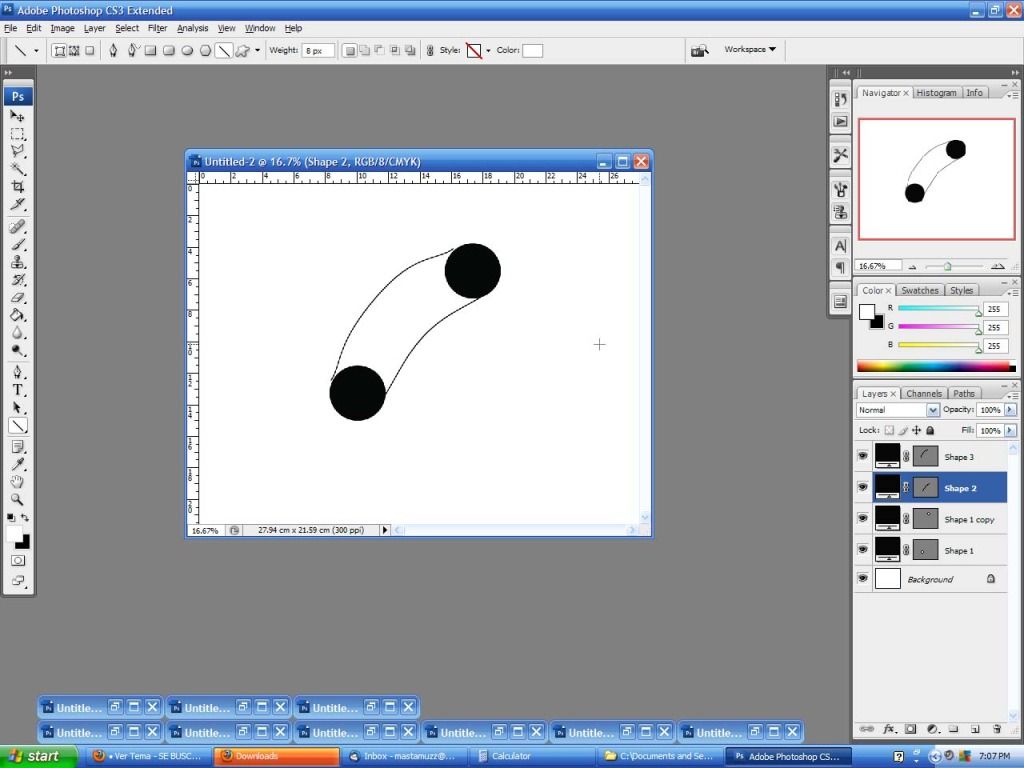This screenshot has width=1024, height=768.
Task: Select the Paint Bucket tool
Action: [x=18, y=315]
